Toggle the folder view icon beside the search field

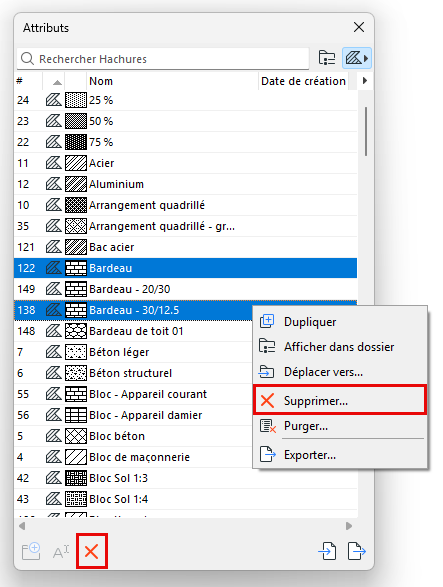pos(327,58)
